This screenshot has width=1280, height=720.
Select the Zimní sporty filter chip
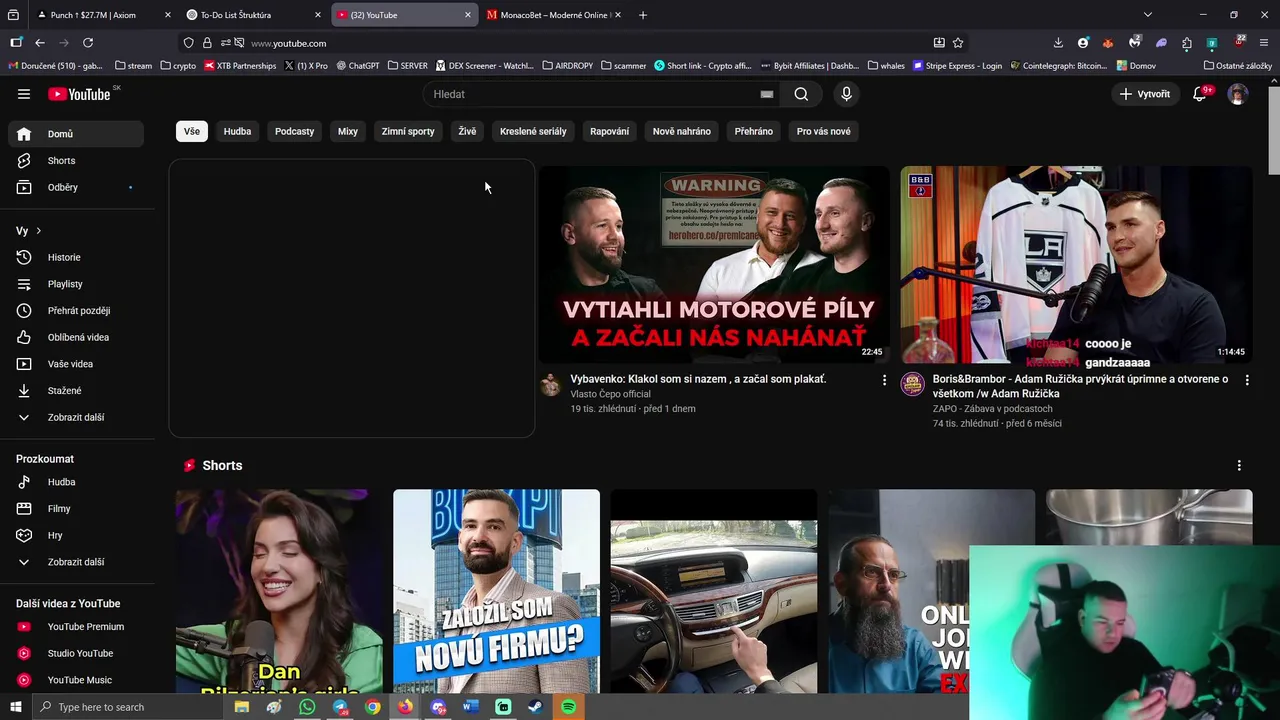(x=408, y=131)
